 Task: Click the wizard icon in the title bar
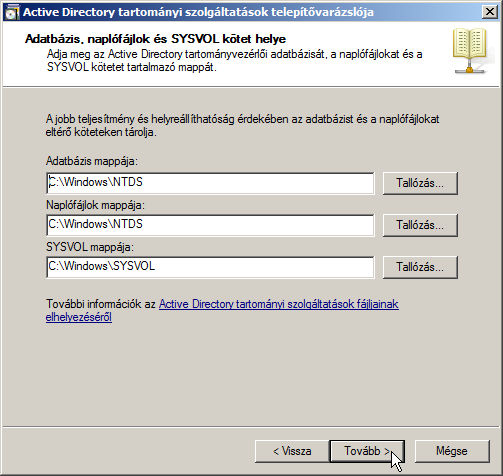coord(12,12)
